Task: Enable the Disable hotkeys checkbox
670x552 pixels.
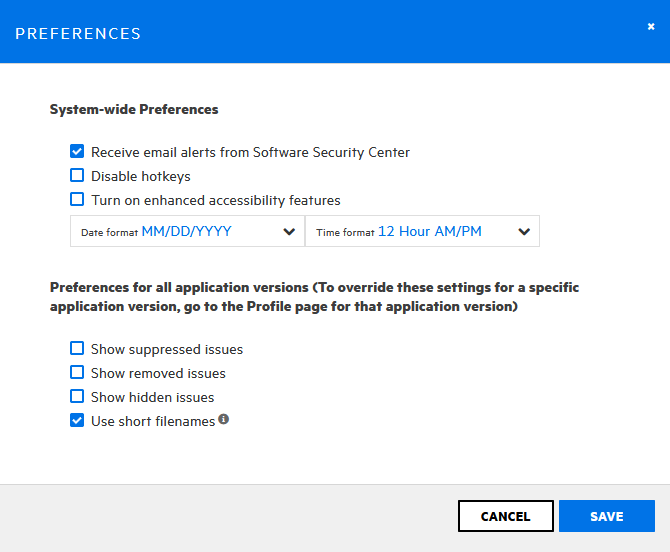Action: (x=77, y=176)
